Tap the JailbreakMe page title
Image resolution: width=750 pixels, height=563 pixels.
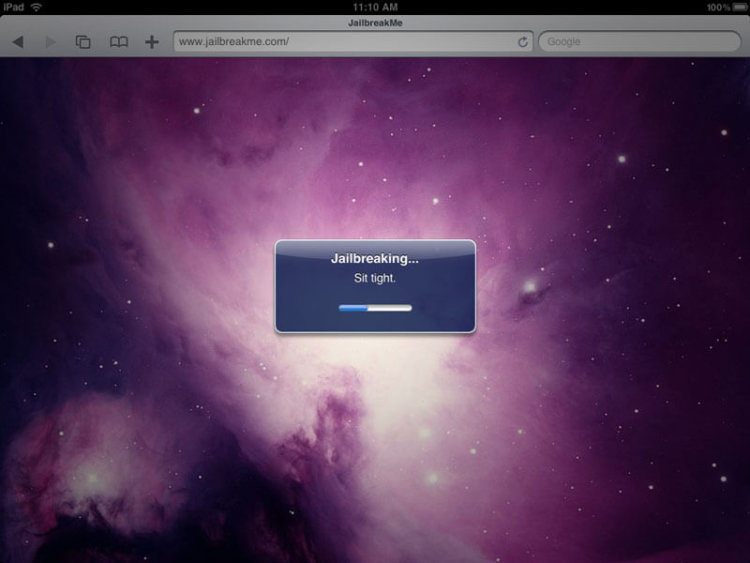(x=375, y=23)
